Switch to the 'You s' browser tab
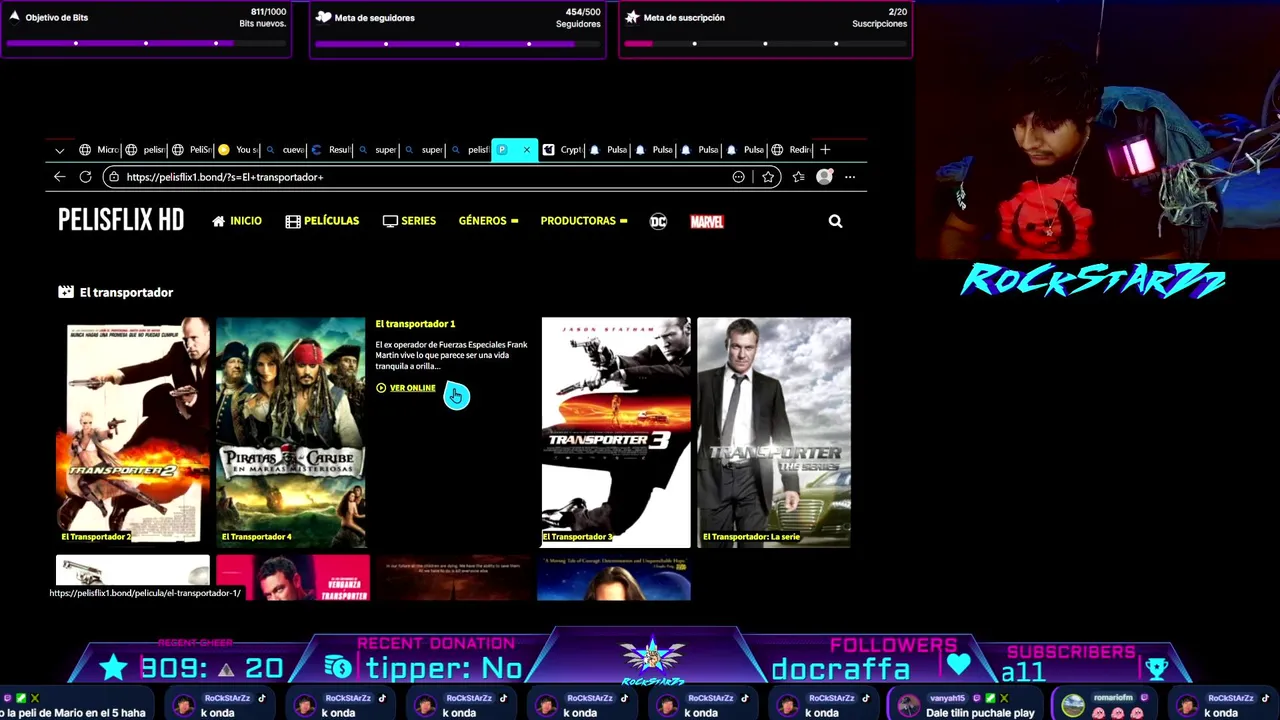1280x720 pixels. click(238, 150)
